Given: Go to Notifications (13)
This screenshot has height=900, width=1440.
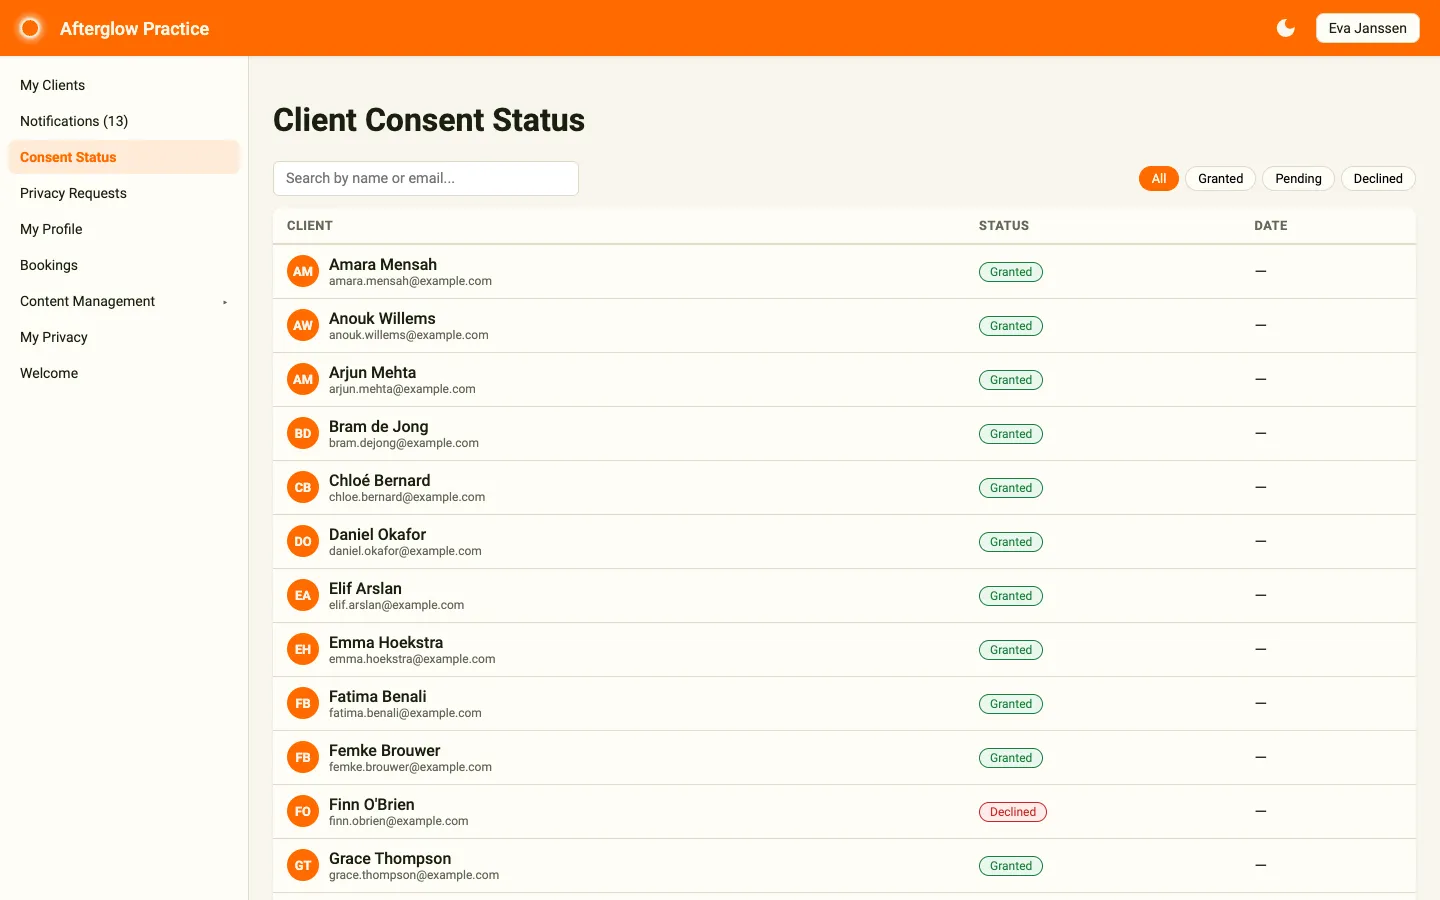Looking at the screenshot, I should point(124,121).
